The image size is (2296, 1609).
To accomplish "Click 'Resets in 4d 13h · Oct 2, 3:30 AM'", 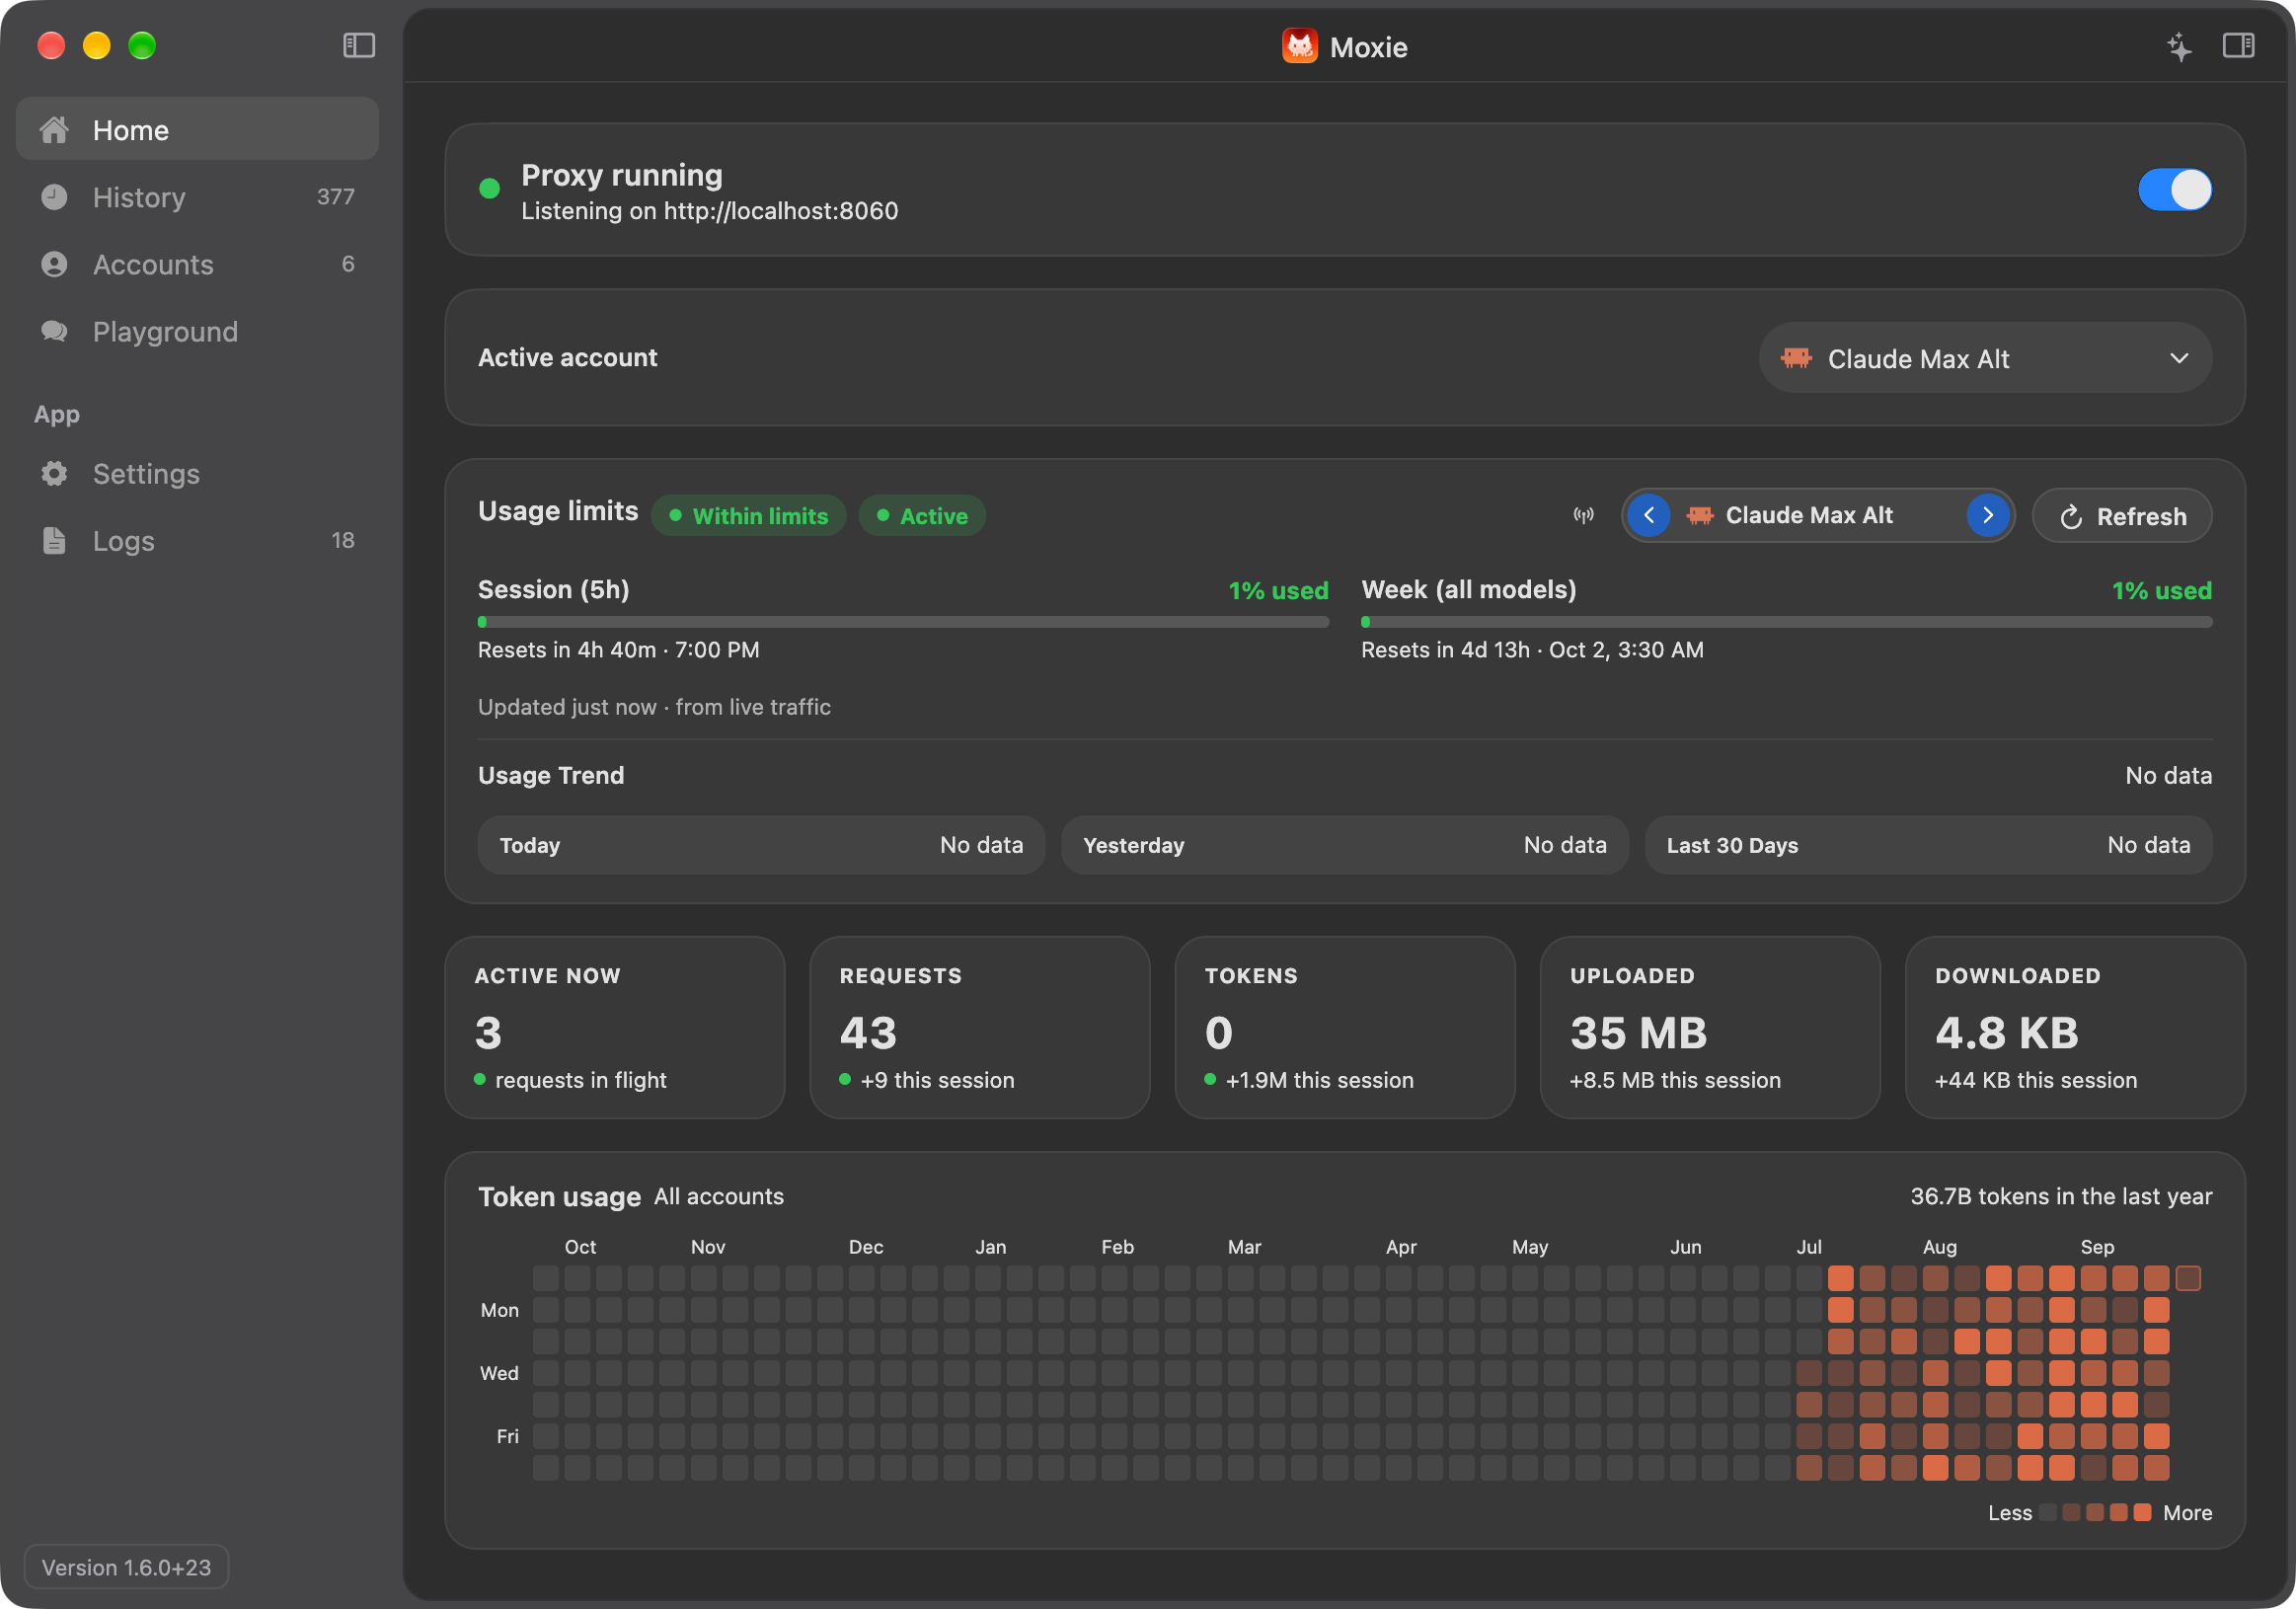I will coord(1532,650).
